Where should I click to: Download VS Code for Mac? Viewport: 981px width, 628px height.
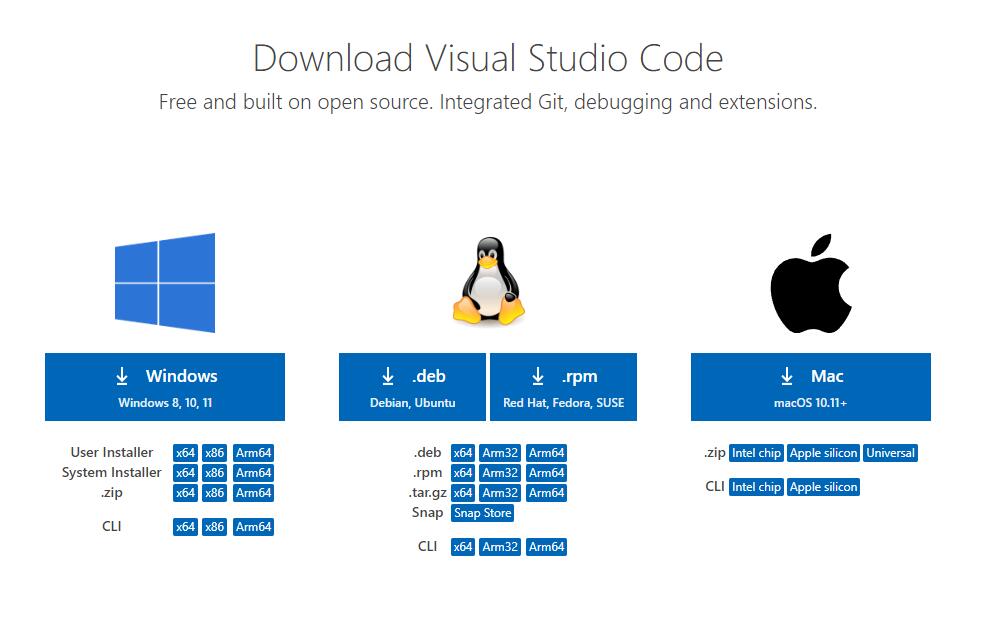pos(811,387)
